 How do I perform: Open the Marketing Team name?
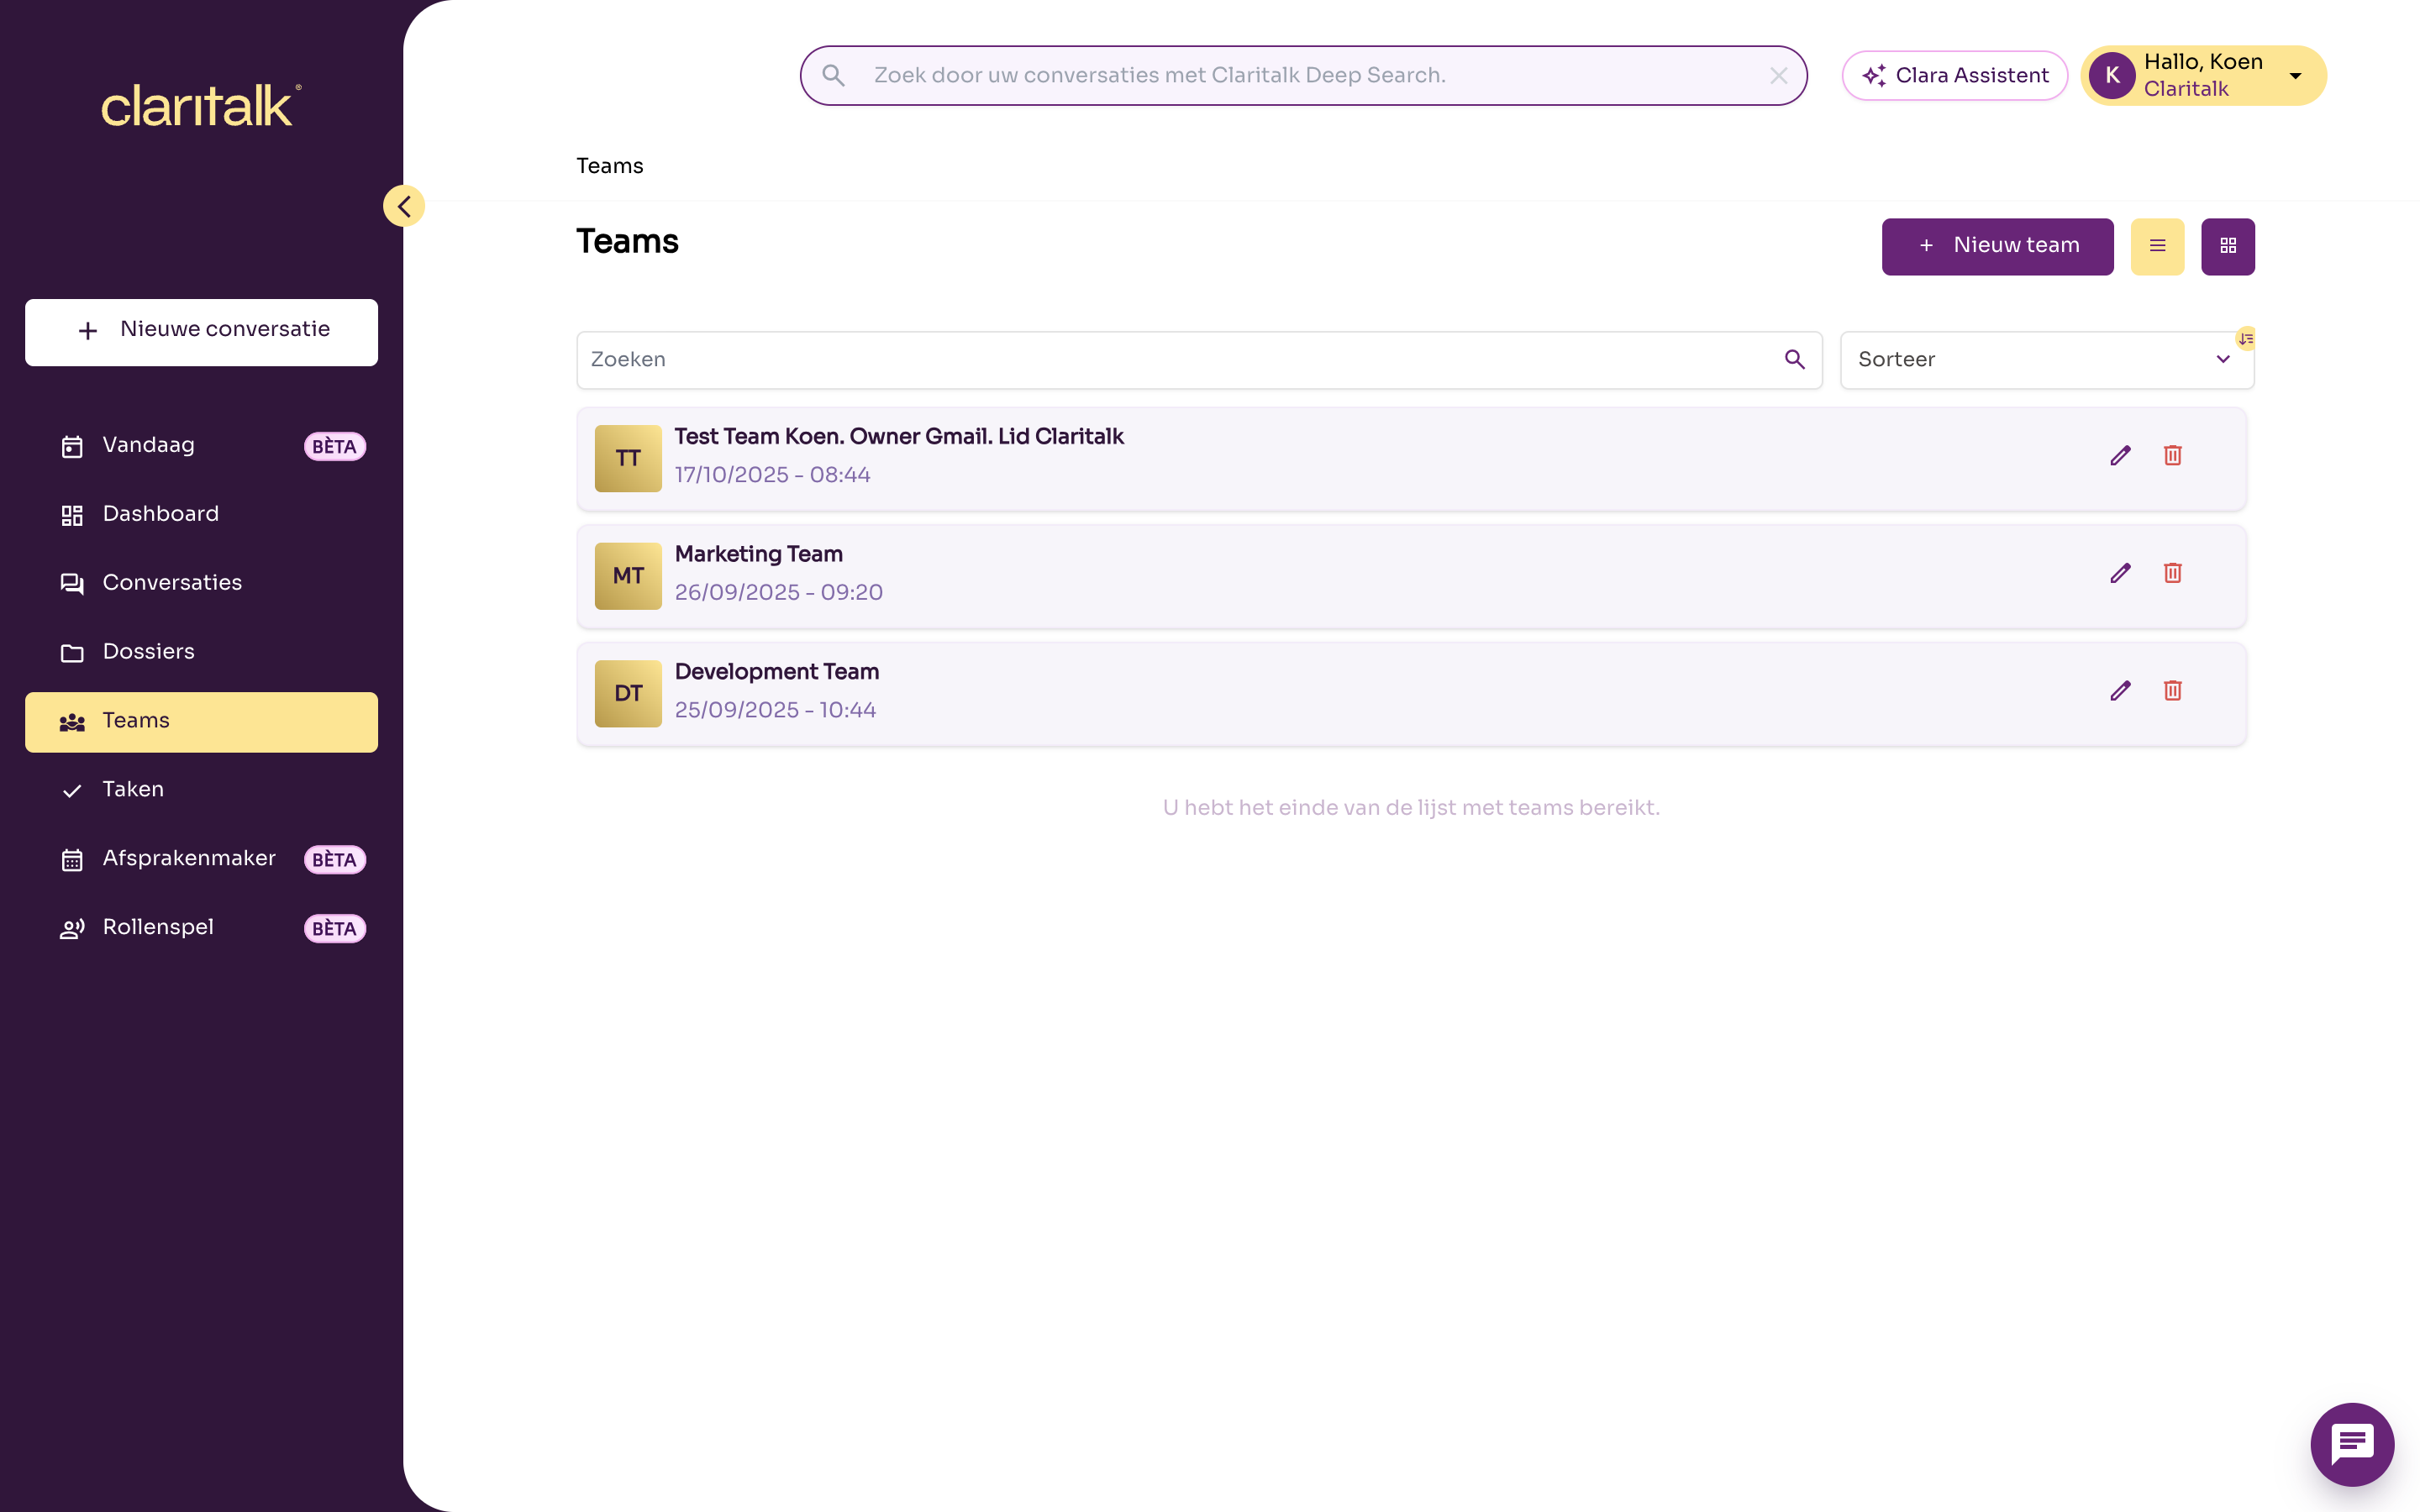(759, 554)
